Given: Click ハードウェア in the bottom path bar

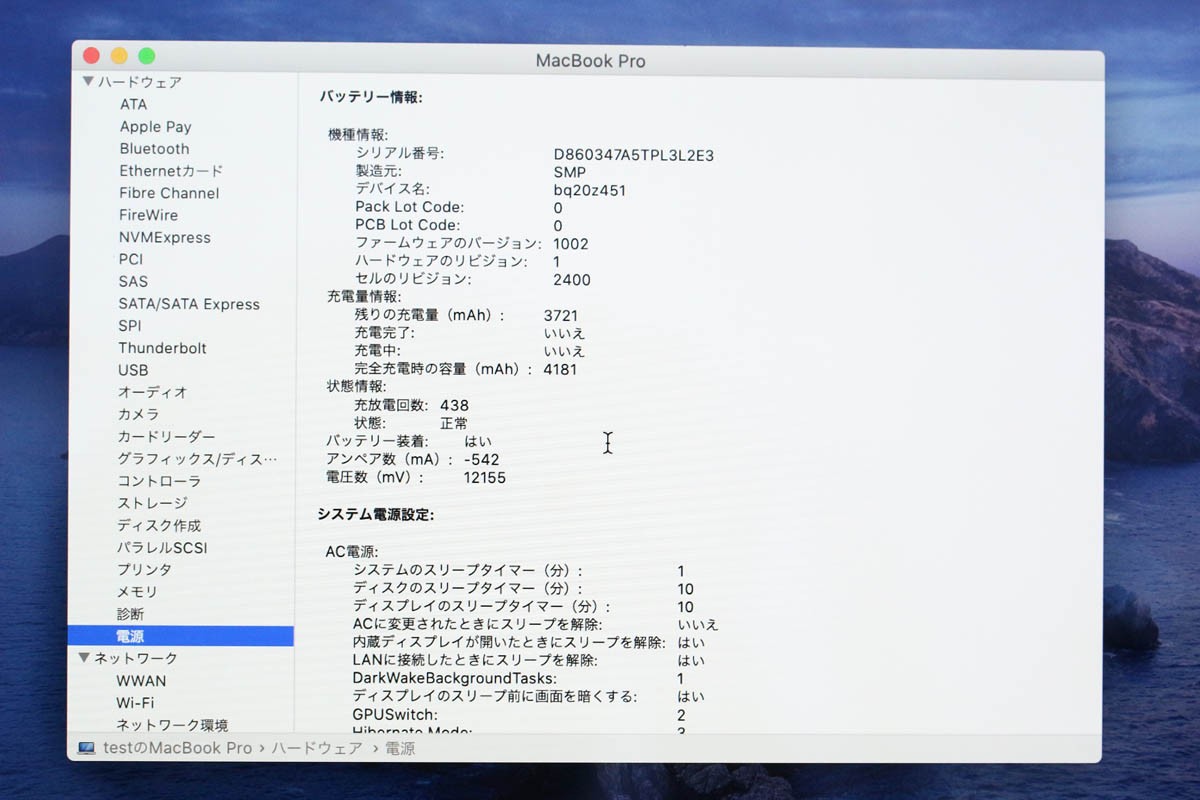Looking at the screenshot, I should [x=316, y=748].
